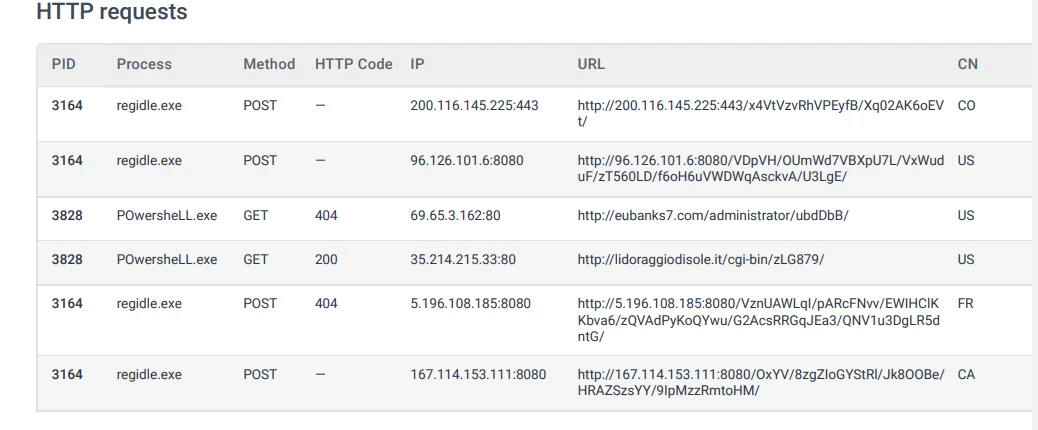Click the PID column header

pyautogui.click(x=64, y=64)
